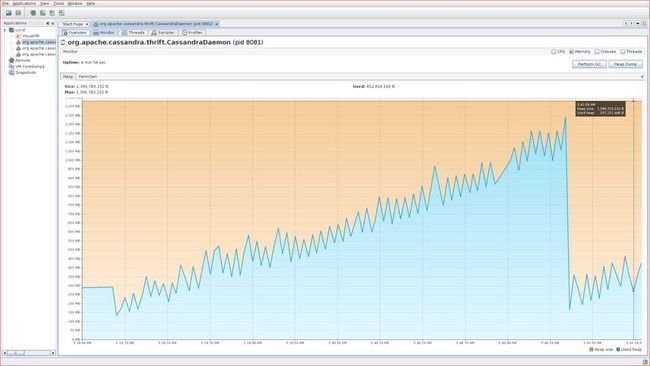Screen dimensions: 650x366
Task: Click the fourth toolbar icon, Add Remote Host
Action: tap(42, 13)
